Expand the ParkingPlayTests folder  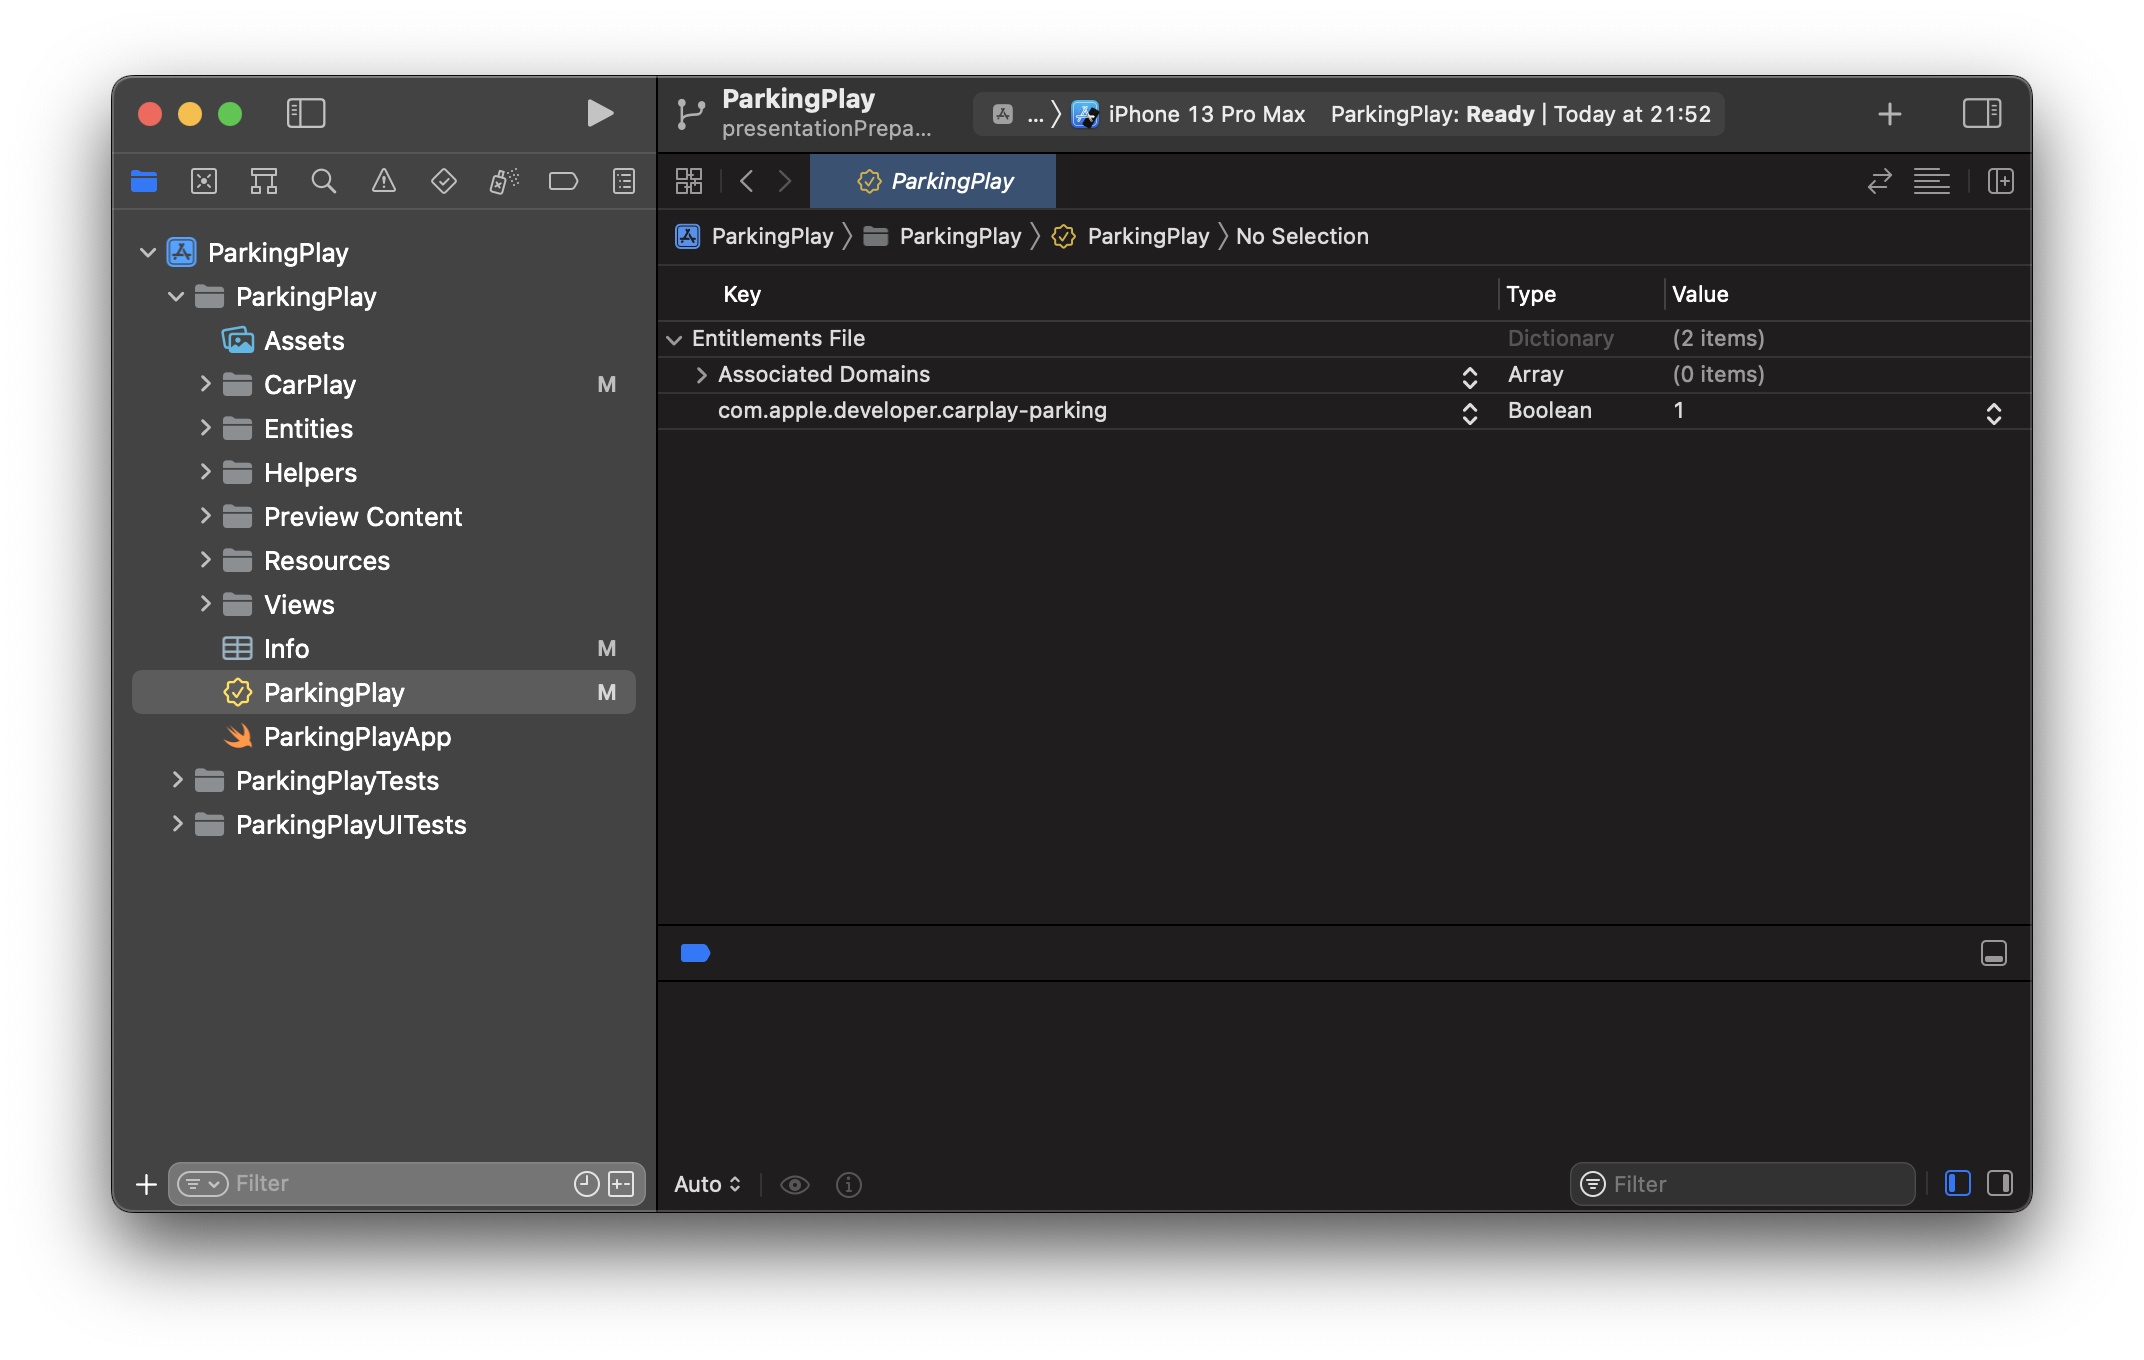(177, 780)
